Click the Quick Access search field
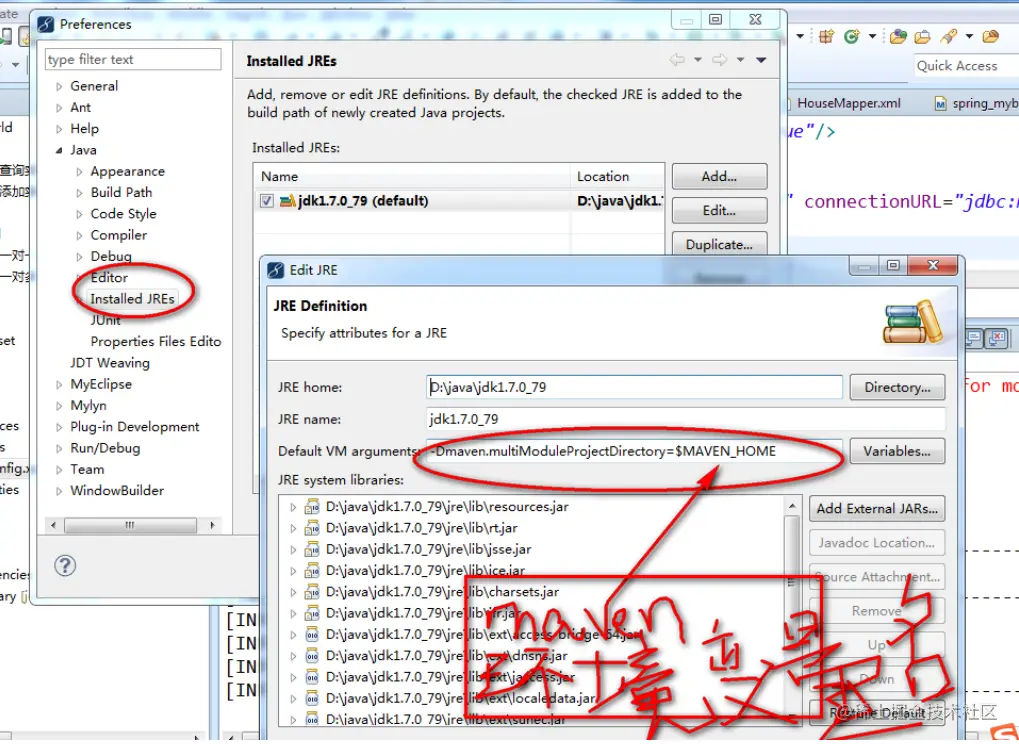Viewport: 1019px width, 744px height. point(966,66)
